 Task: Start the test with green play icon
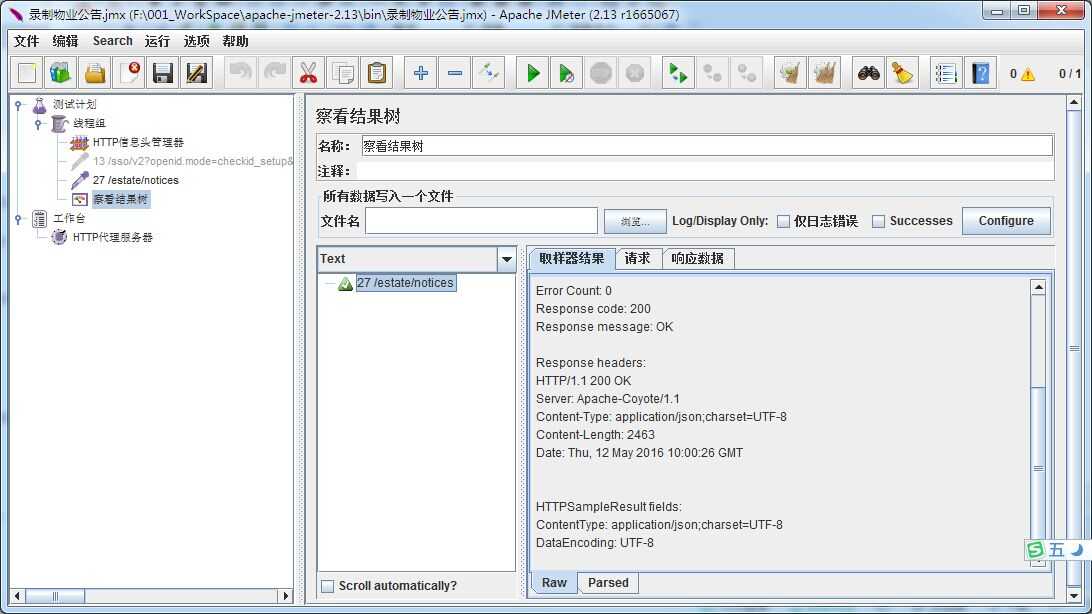click(x=533, y=73)
